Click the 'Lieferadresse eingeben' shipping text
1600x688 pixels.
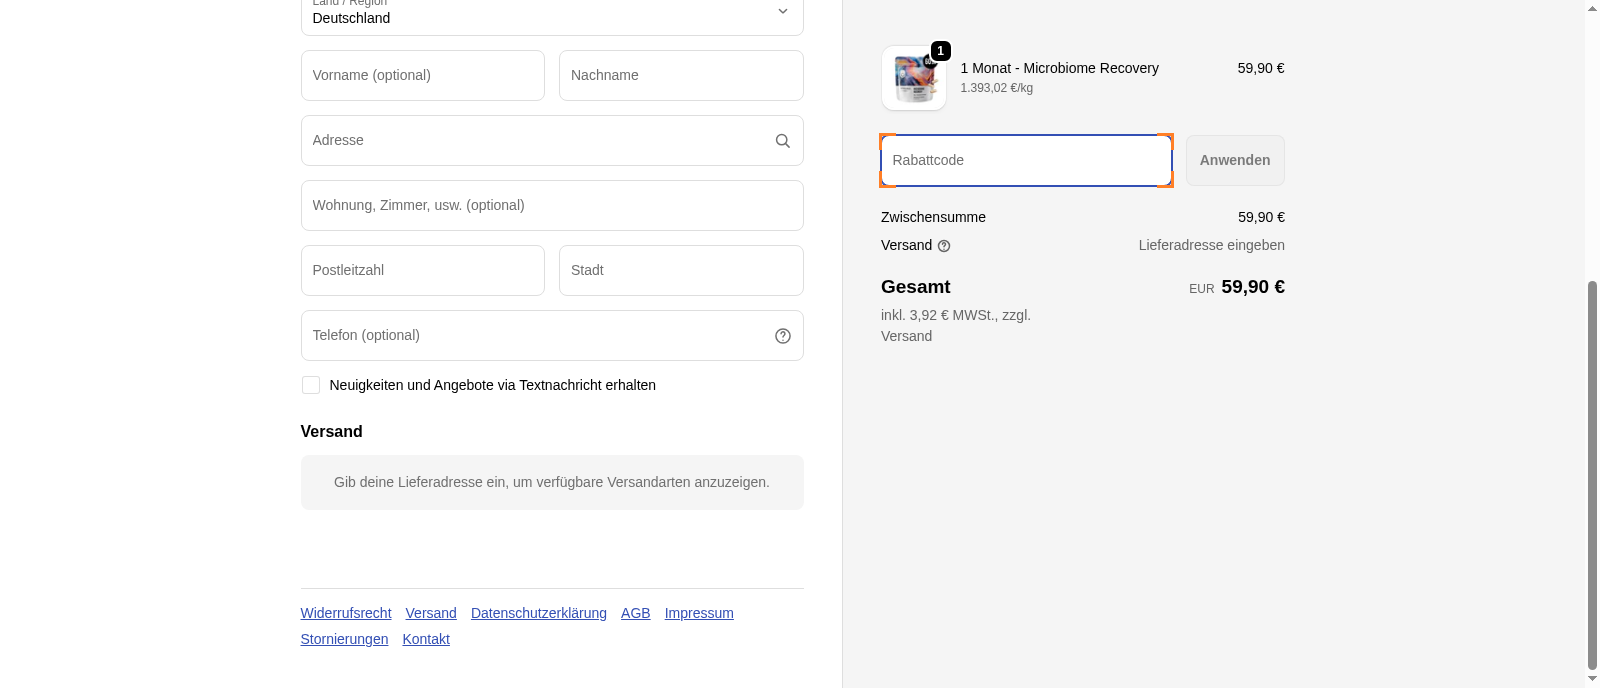click(1212, 245)
